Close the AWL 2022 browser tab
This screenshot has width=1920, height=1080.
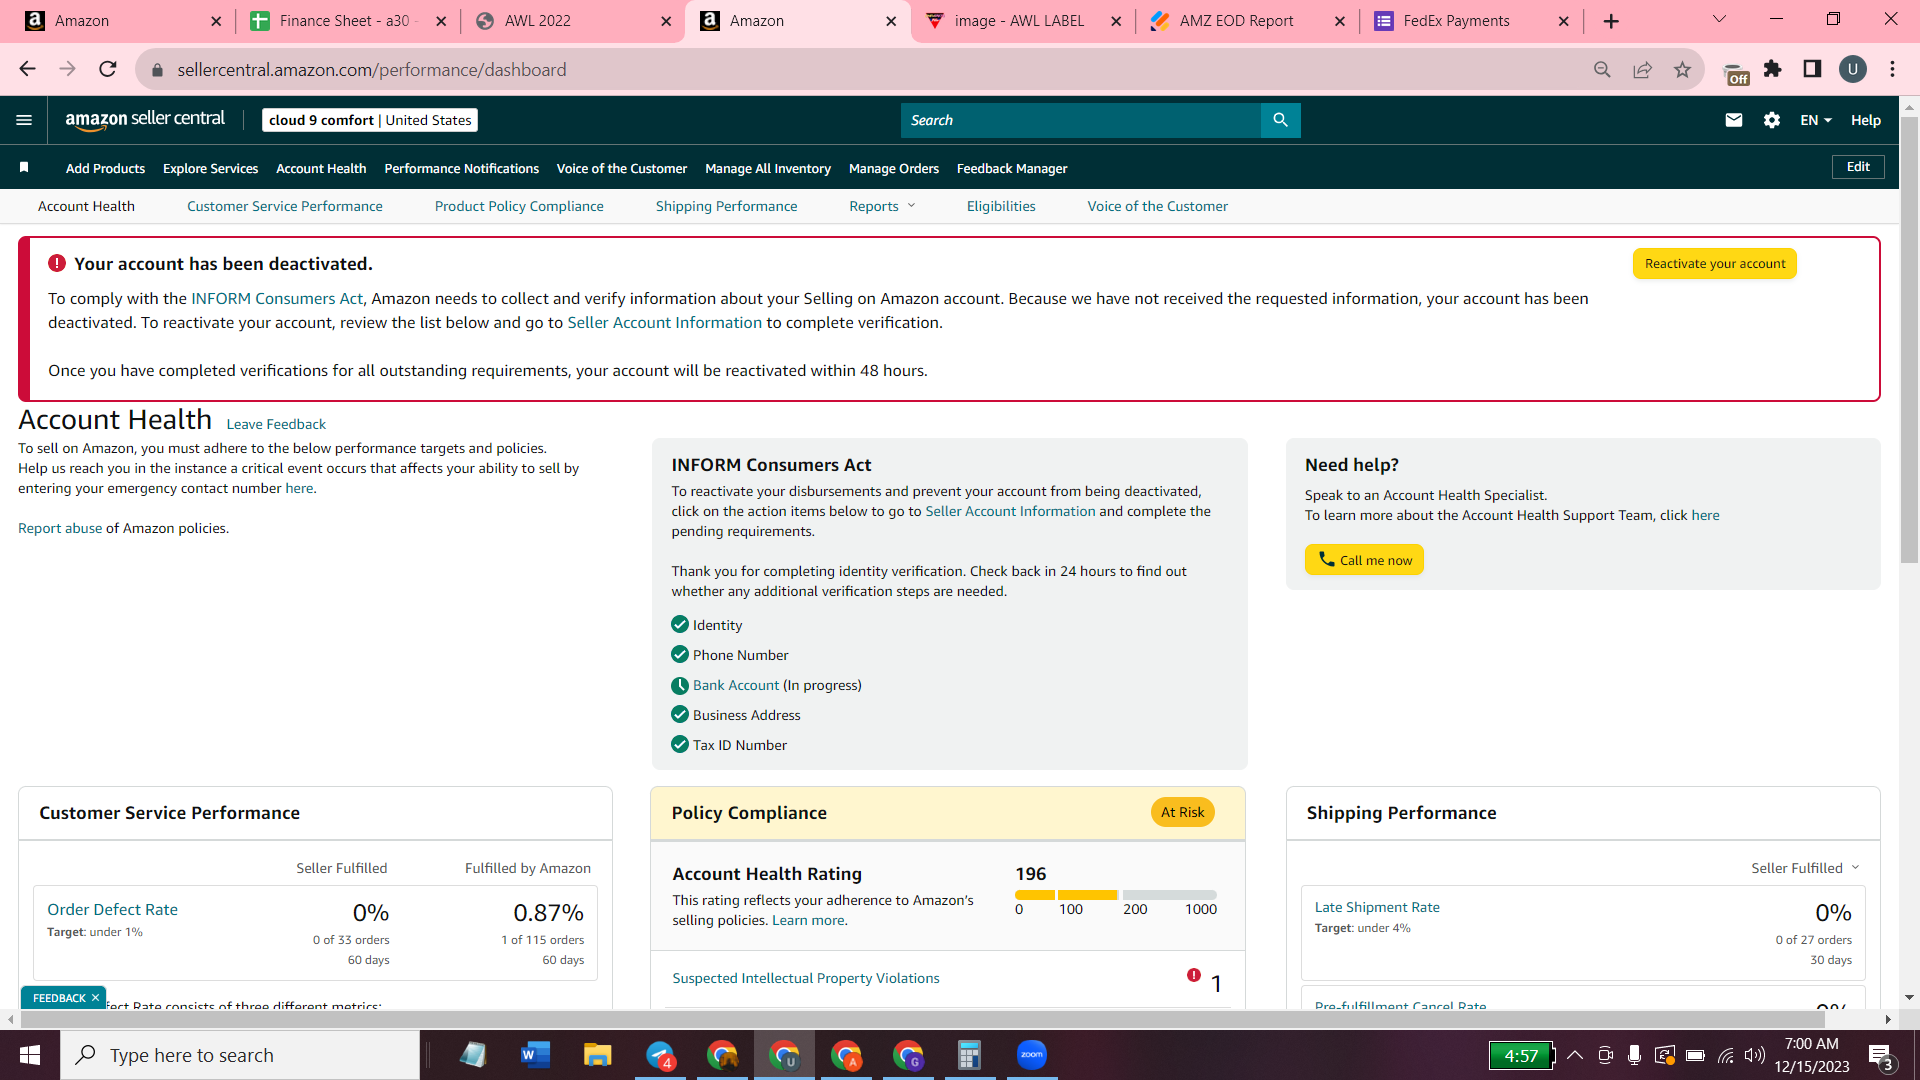point(666,21)
